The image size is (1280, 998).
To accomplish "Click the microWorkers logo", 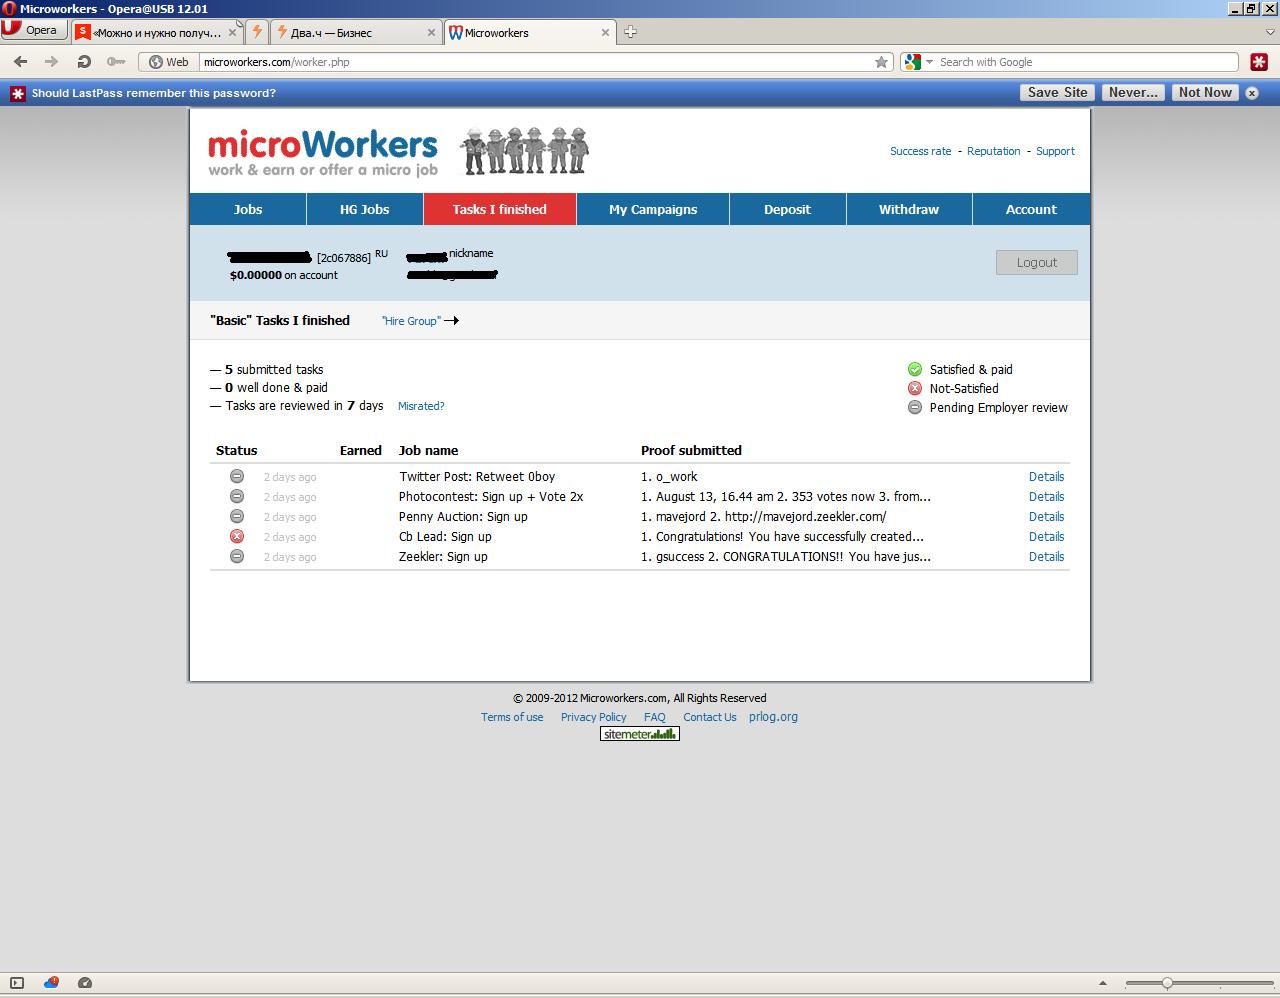I will [323, 152].
